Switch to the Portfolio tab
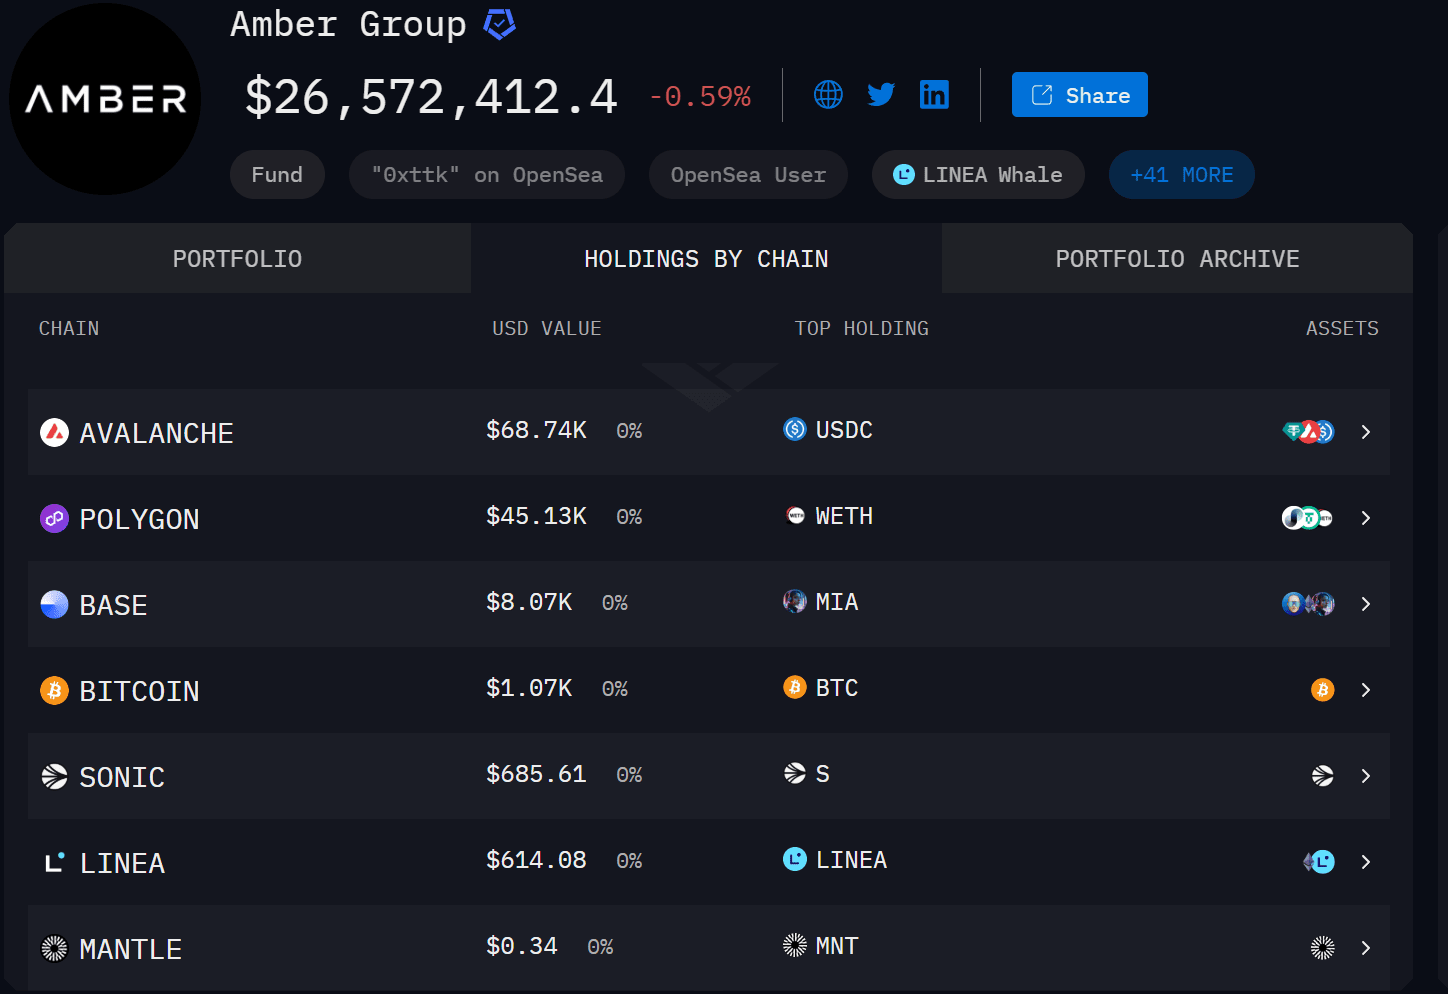 [237, 259]
